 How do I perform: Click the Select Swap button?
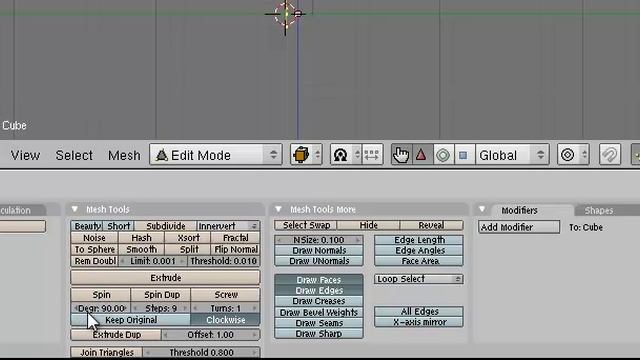click(306, 225)
